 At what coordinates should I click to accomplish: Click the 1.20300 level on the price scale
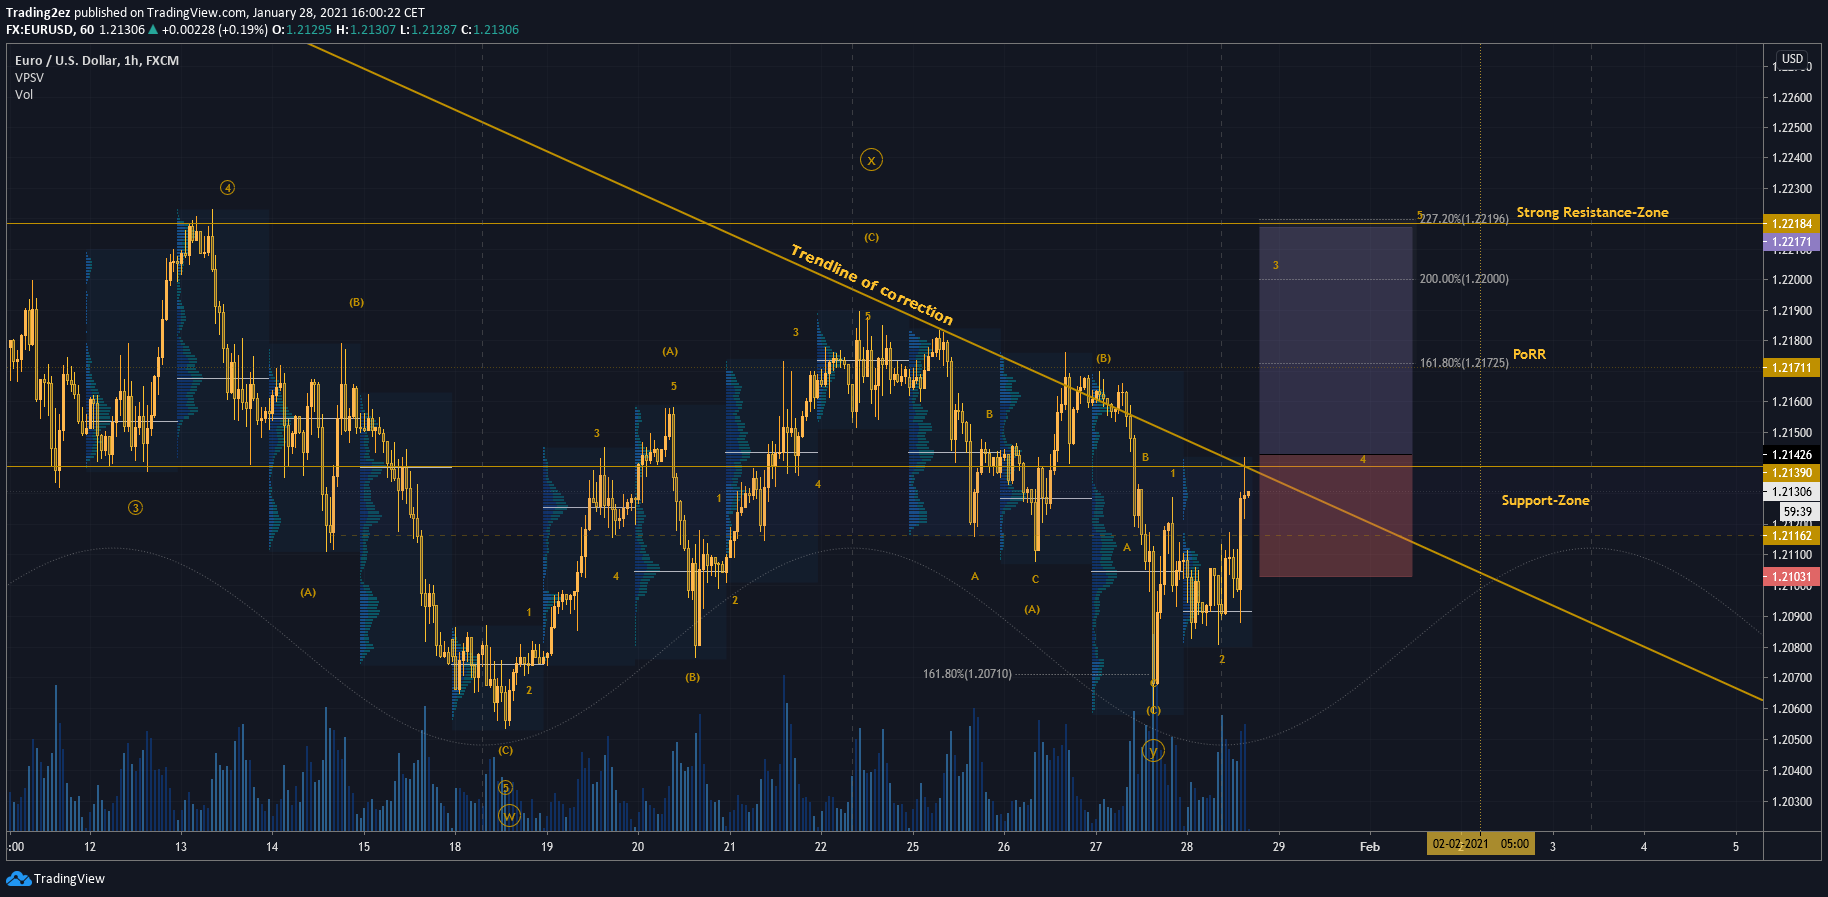point(1791,802)
